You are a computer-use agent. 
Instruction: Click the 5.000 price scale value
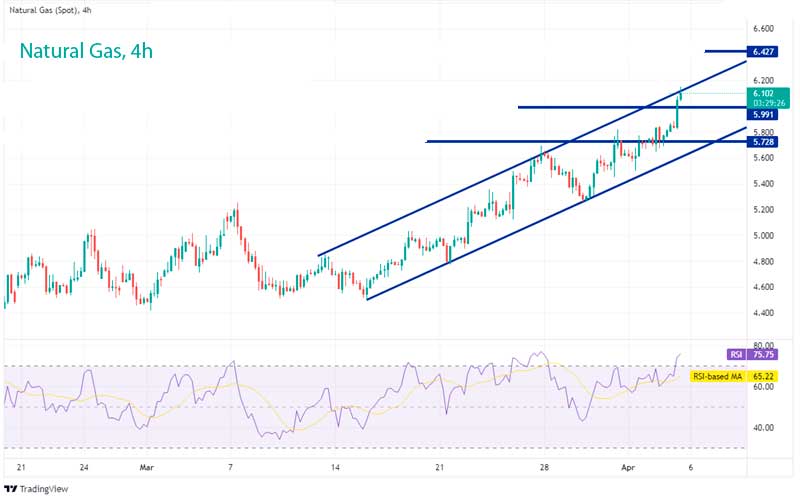[763, 236]
